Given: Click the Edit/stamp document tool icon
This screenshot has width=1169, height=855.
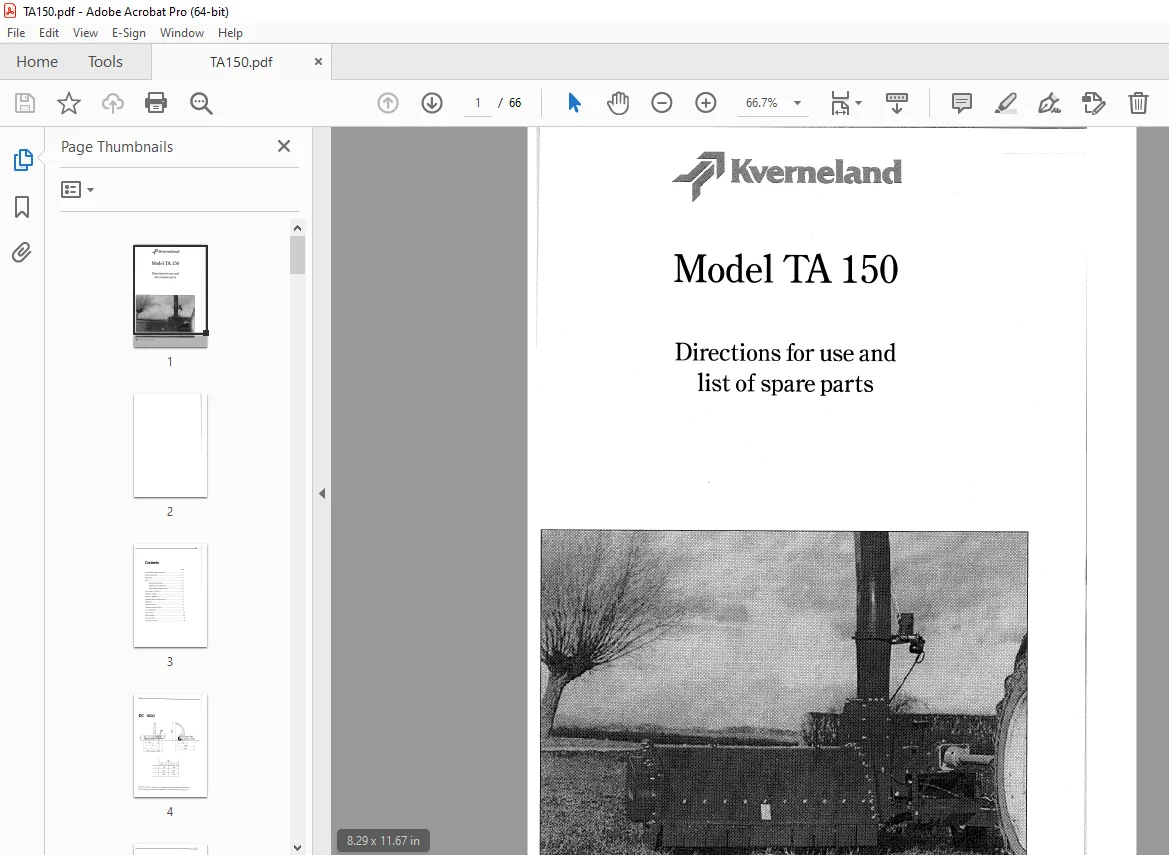Looking at the screenshot, I should coord(1094,103).
